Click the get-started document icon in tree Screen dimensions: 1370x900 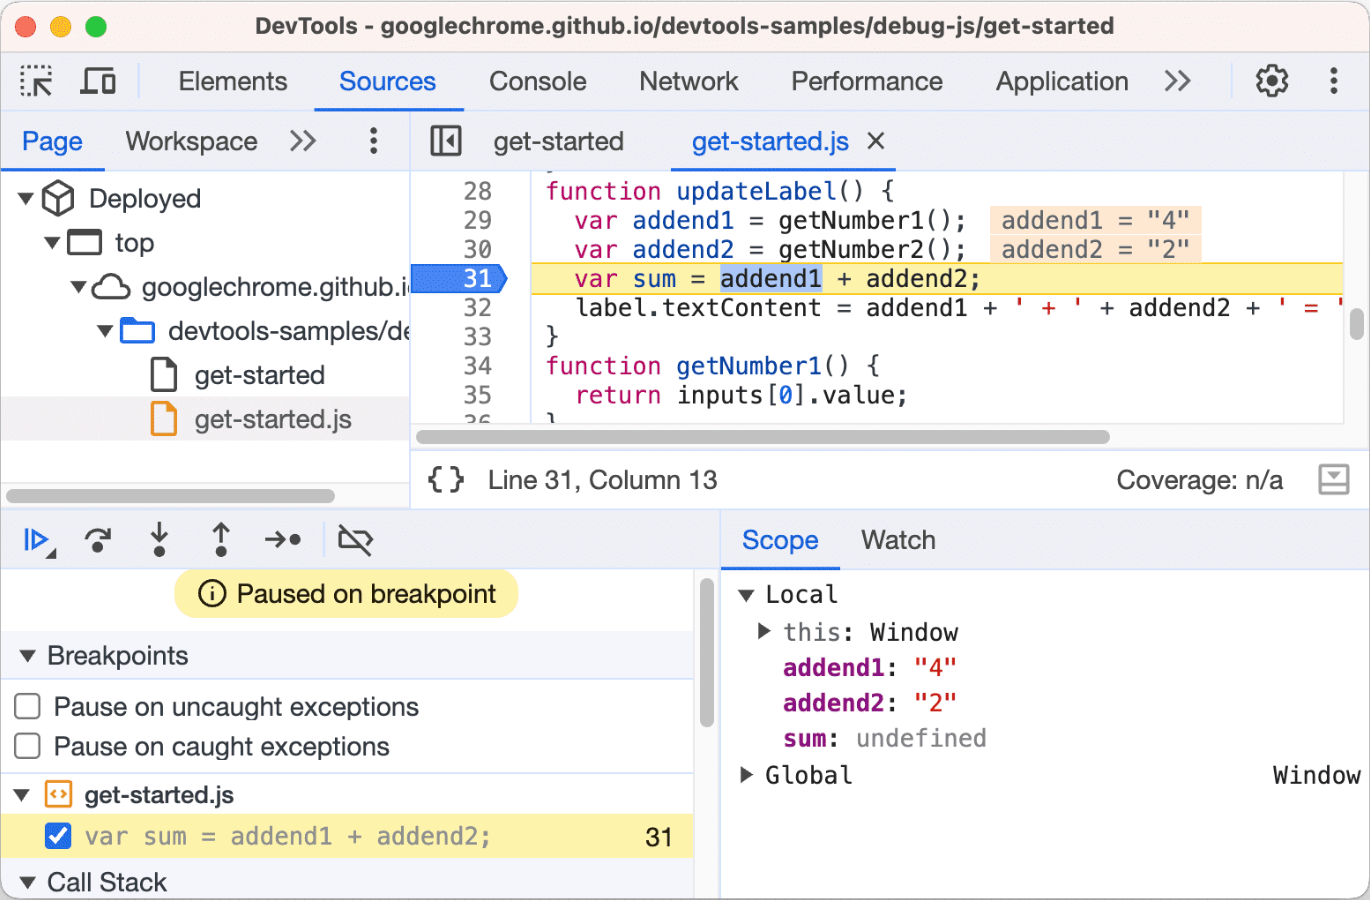point(163,375)
